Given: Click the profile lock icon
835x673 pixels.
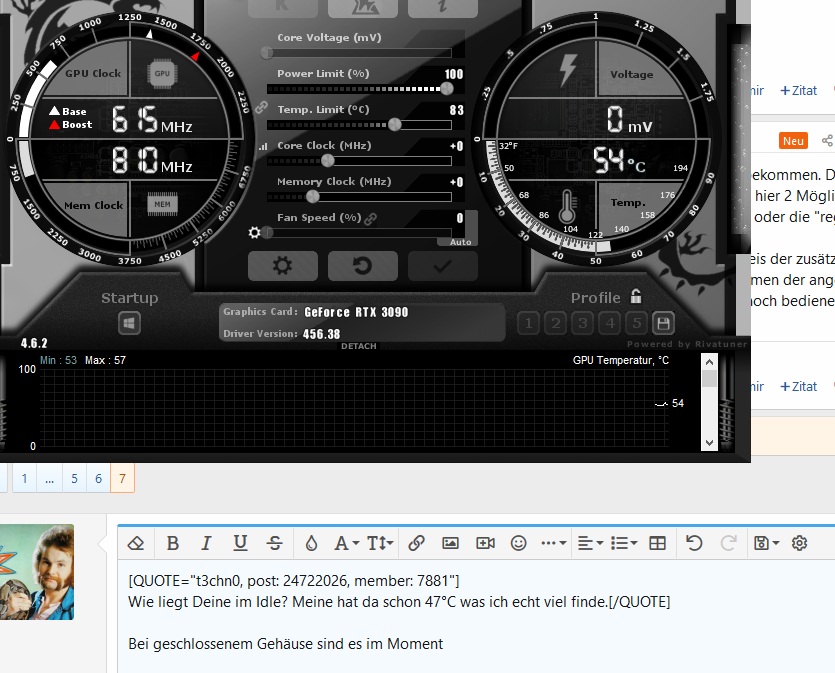Looking at the screenshot, I should (x=636, y=296).
